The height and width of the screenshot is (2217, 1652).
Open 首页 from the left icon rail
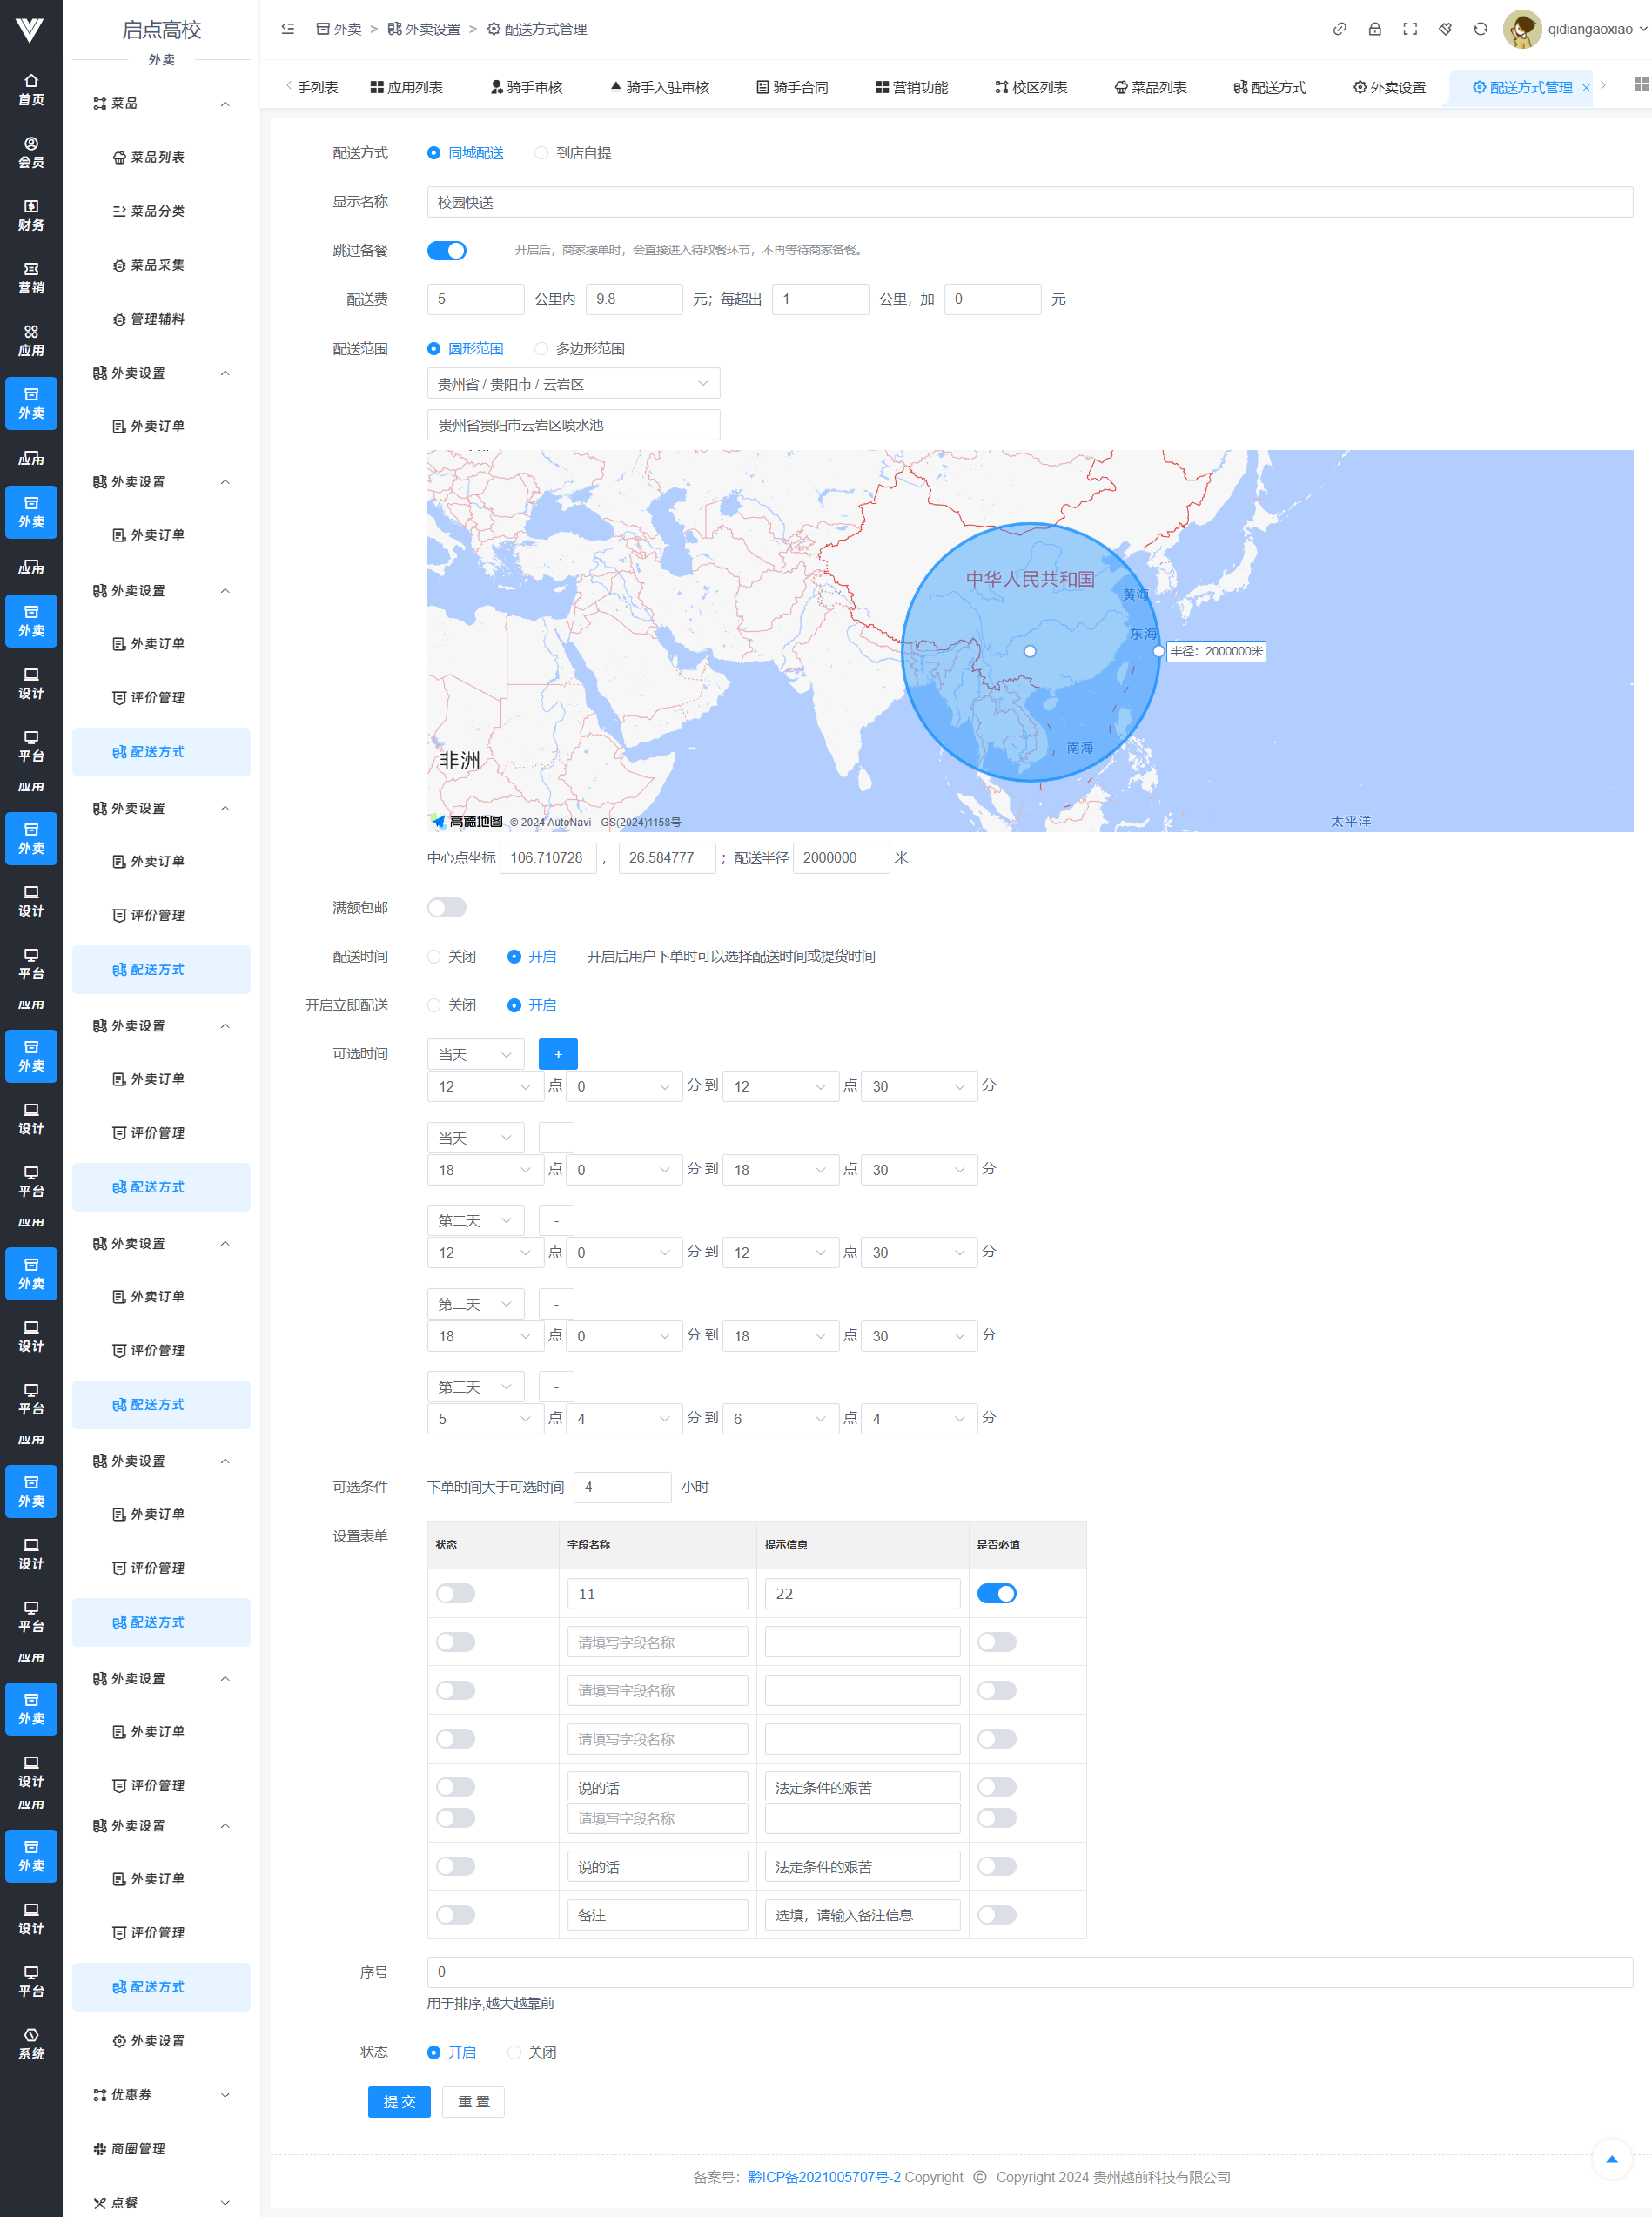point(31,89)
